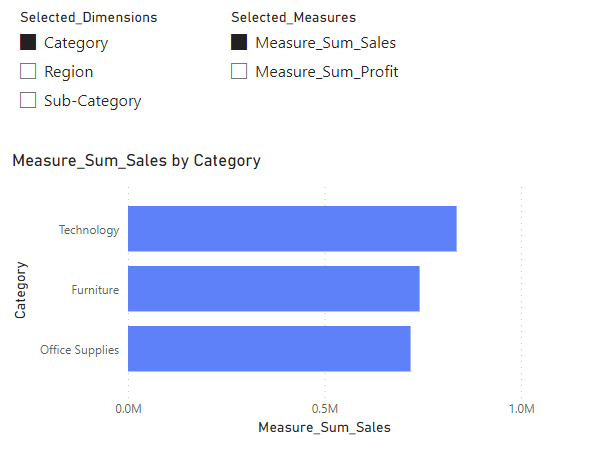Tick the Measure_Sum_Profit checkbox
Image resolution: width=598 pixels, height=454 pixels.
click(x=239, y=71)
